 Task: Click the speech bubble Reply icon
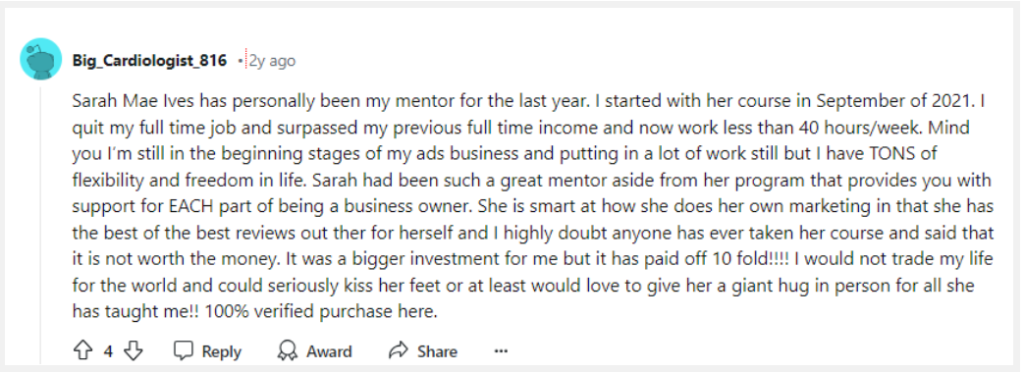pos(184,351)
